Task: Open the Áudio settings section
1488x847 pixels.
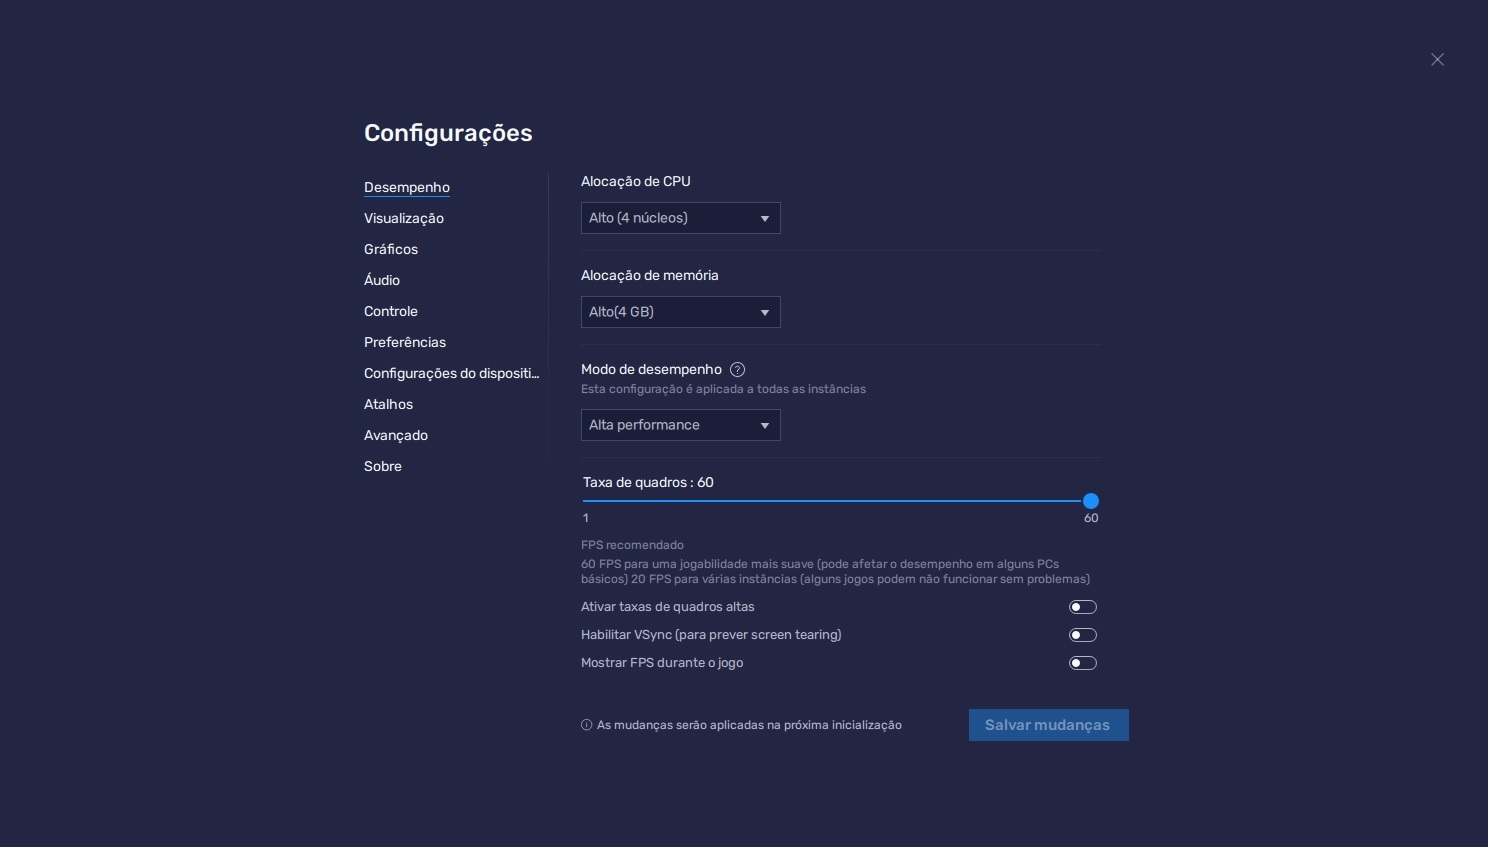Action: tap(382, 280)
